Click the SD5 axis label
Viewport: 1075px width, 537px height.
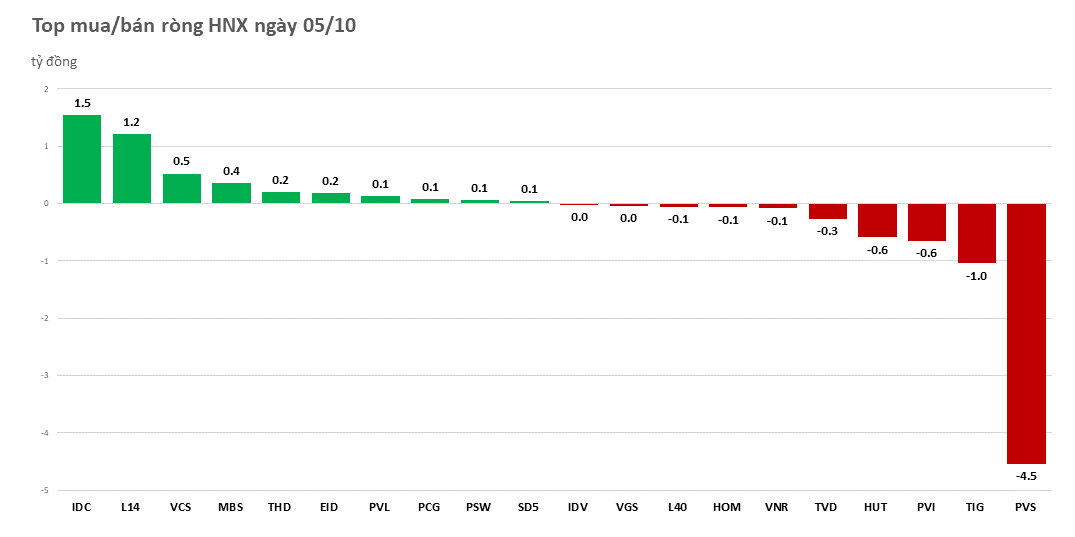coord(529,507)
